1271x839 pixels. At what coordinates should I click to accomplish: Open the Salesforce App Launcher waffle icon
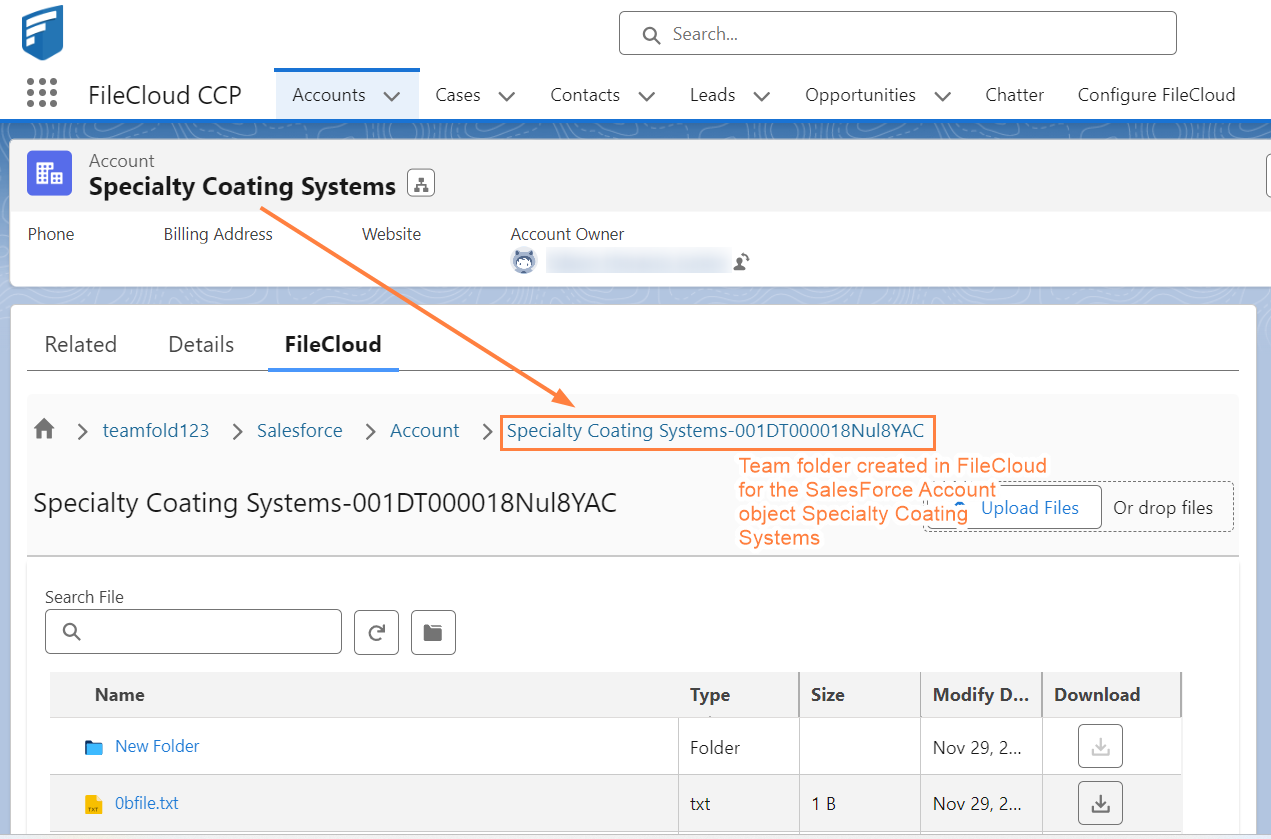41,93
